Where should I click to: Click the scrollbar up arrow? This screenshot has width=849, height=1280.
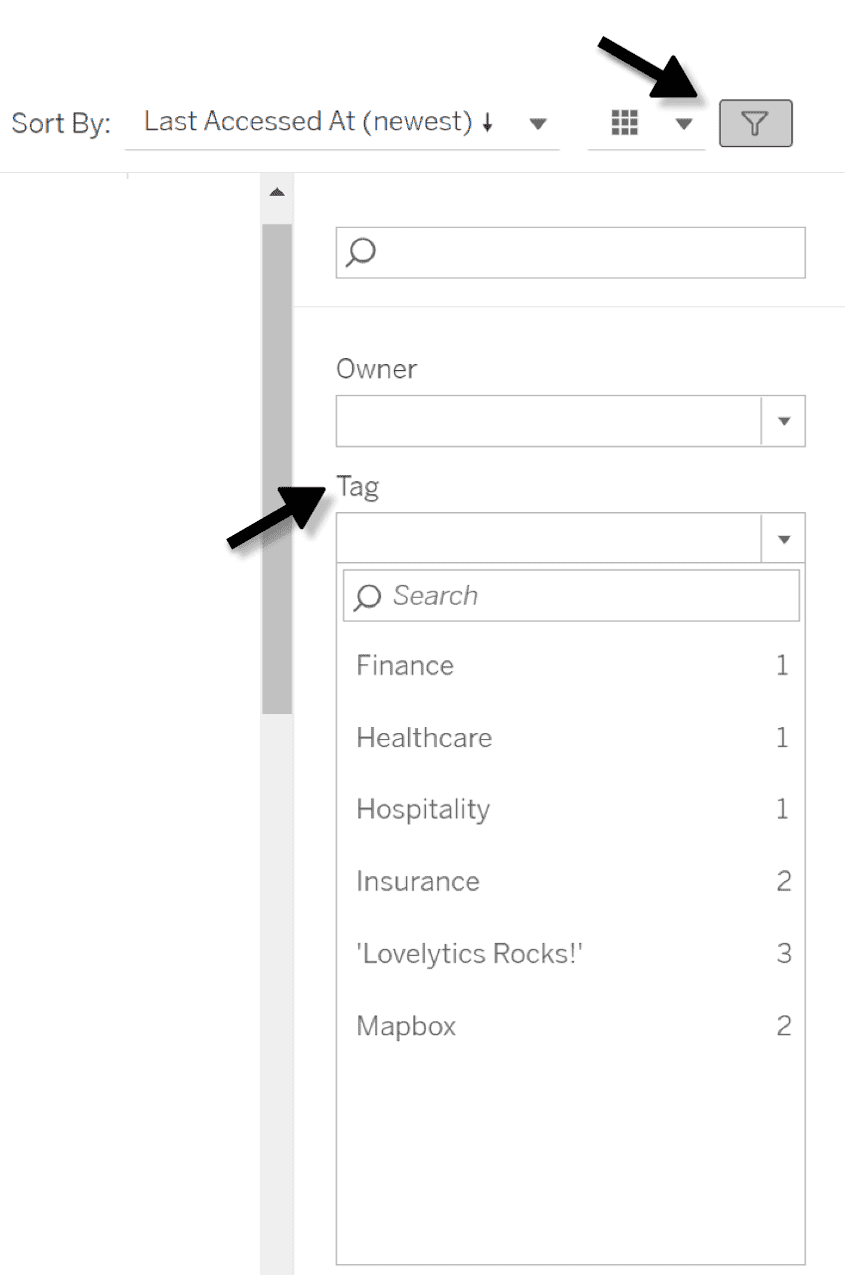277,192
